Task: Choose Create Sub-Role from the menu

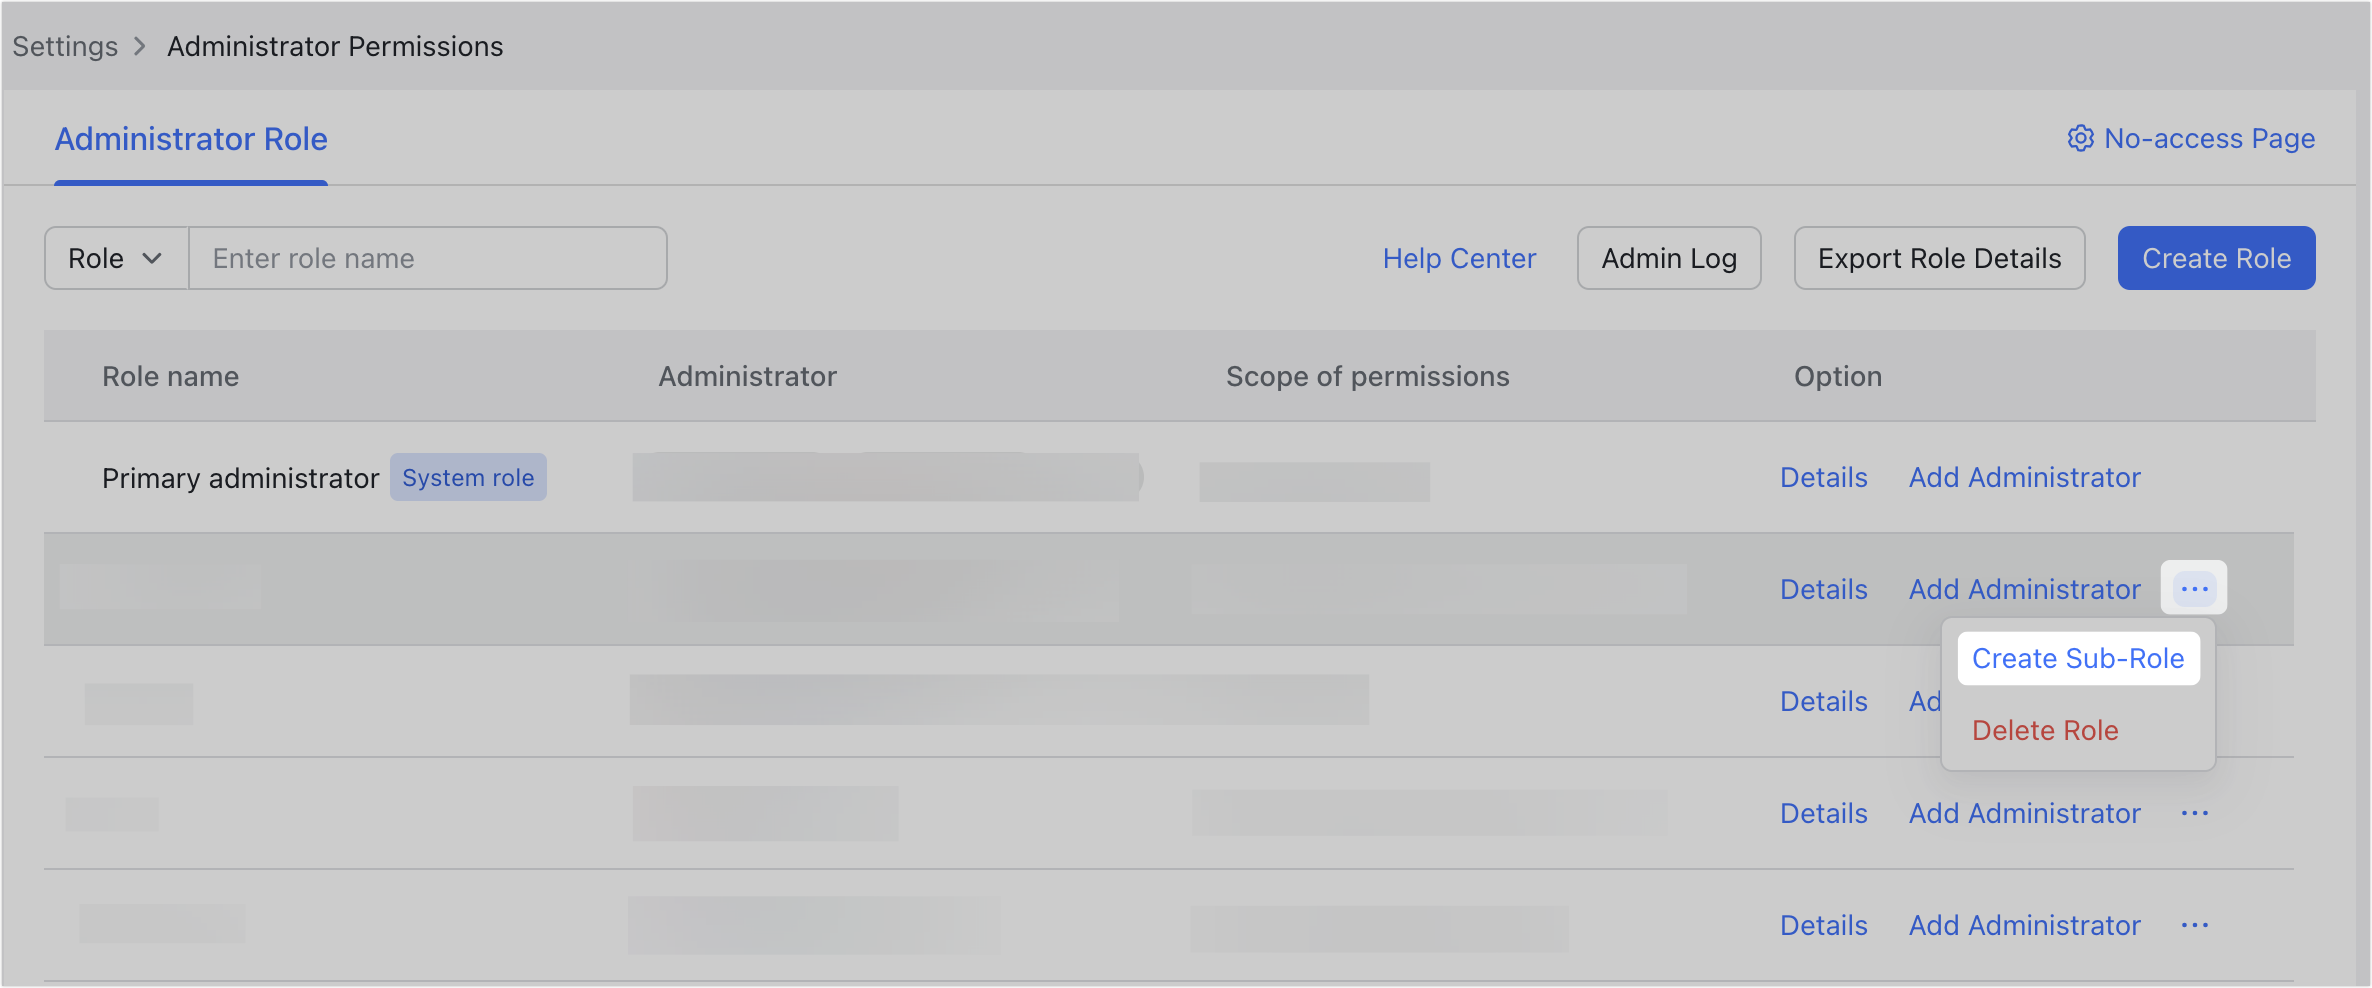Action: click(2078, 659)
